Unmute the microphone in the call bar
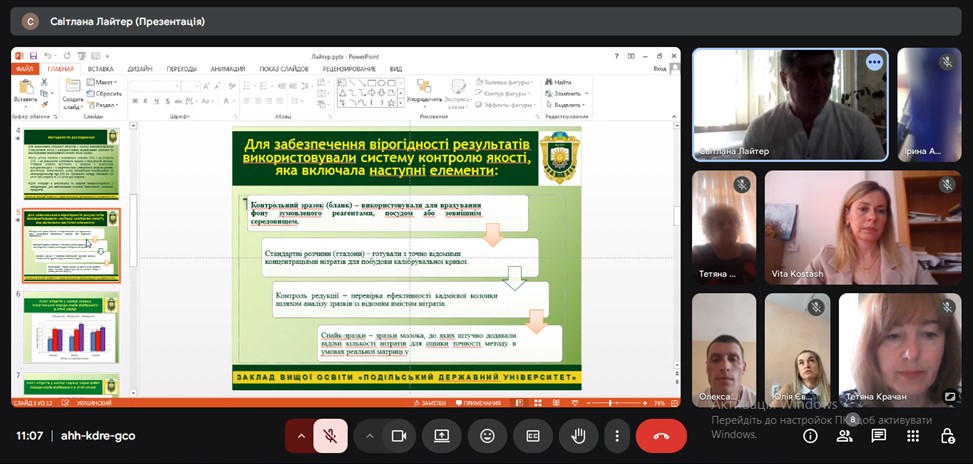Viewport: 973px width, 464px height. 330,436
